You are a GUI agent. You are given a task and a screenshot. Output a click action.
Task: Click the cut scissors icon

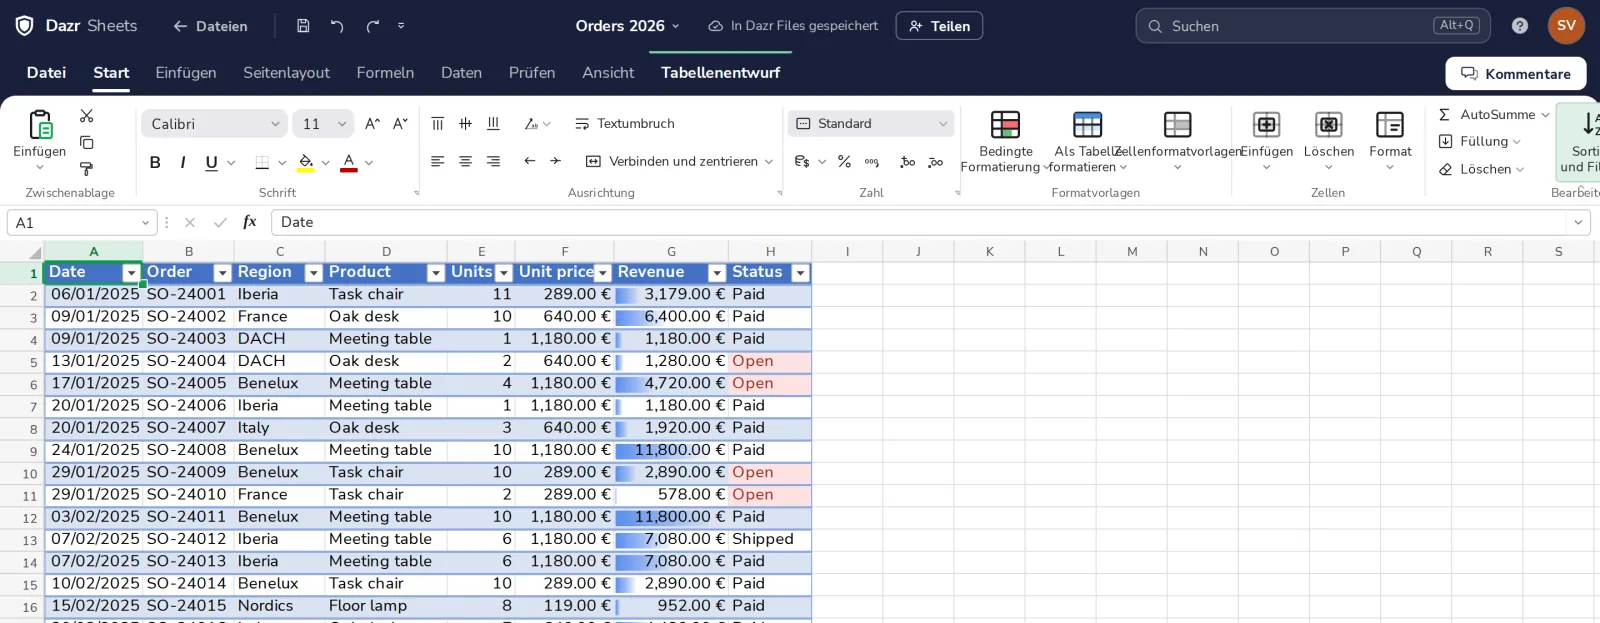click(x=87, y=116)
